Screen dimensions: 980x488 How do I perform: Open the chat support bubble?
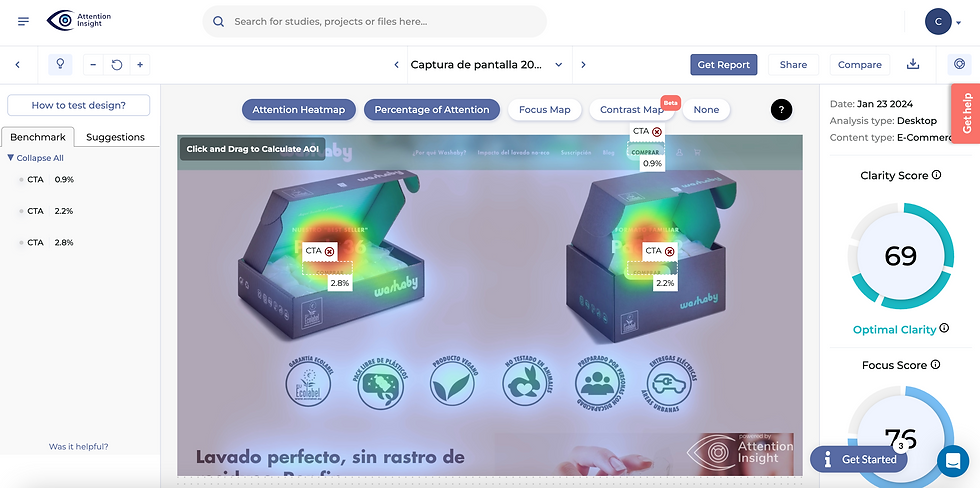click(x=953, y=461)
